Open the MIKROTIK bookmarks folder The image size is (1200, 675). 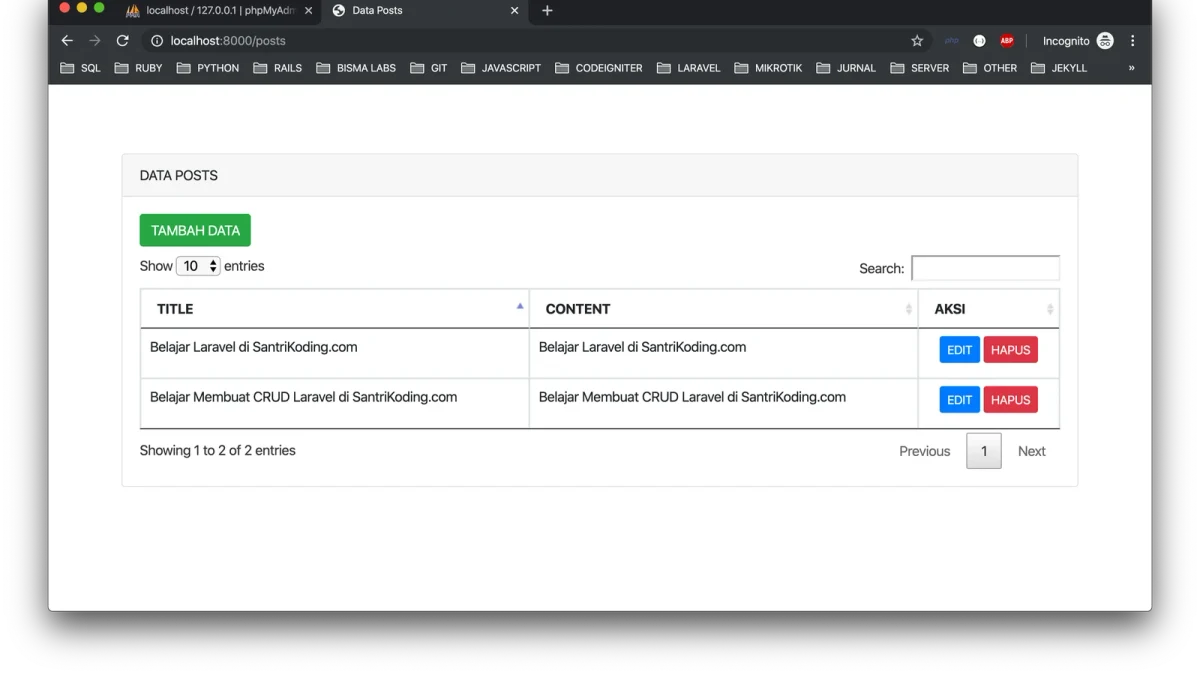pos(768,68)
